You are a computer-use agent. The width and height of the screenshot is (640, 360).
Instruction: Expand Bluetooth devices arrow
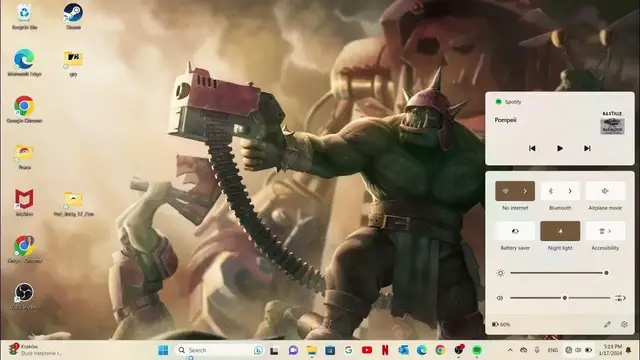click(570, 191)
